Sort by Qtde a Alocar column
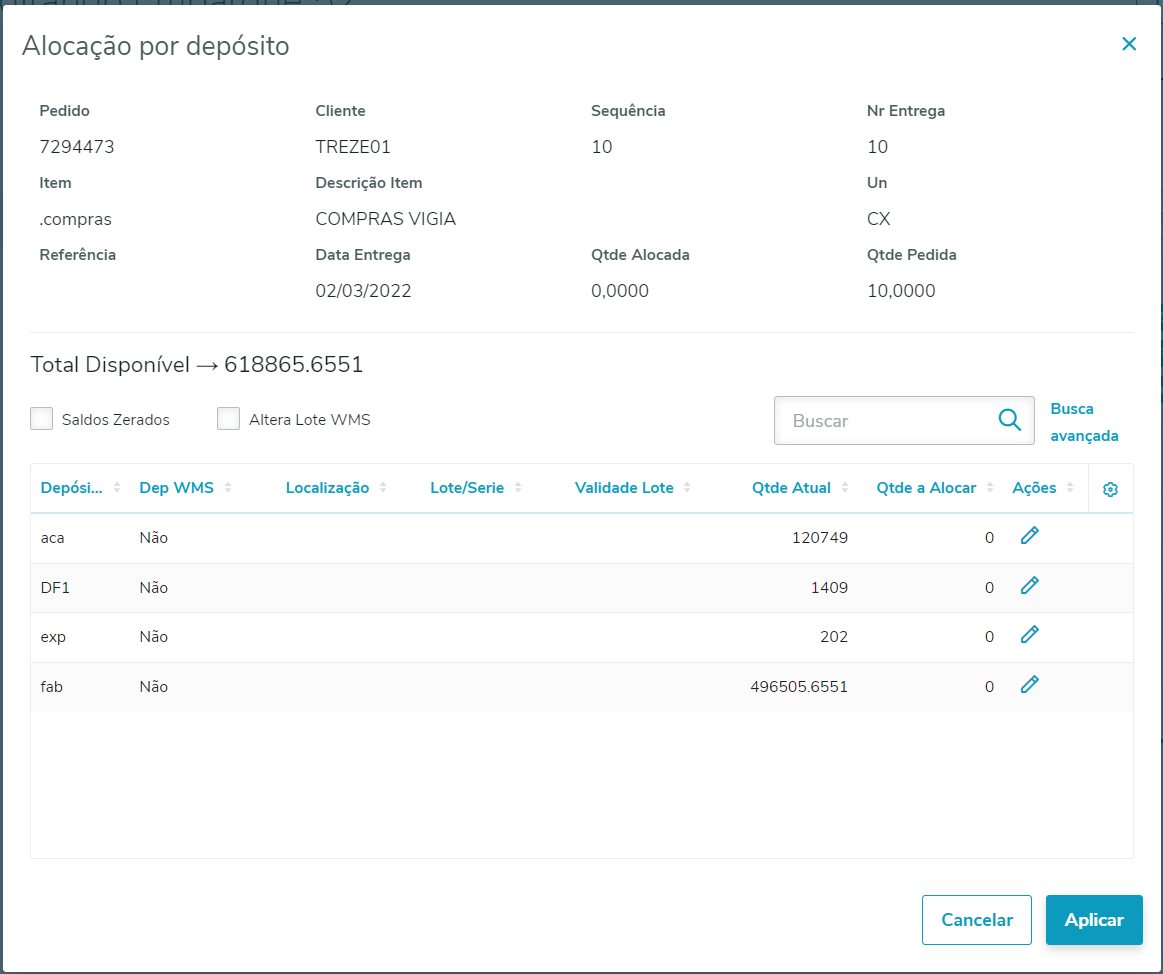The height and width of the screenshot is (974, 1163). click(x=935, y=488)
